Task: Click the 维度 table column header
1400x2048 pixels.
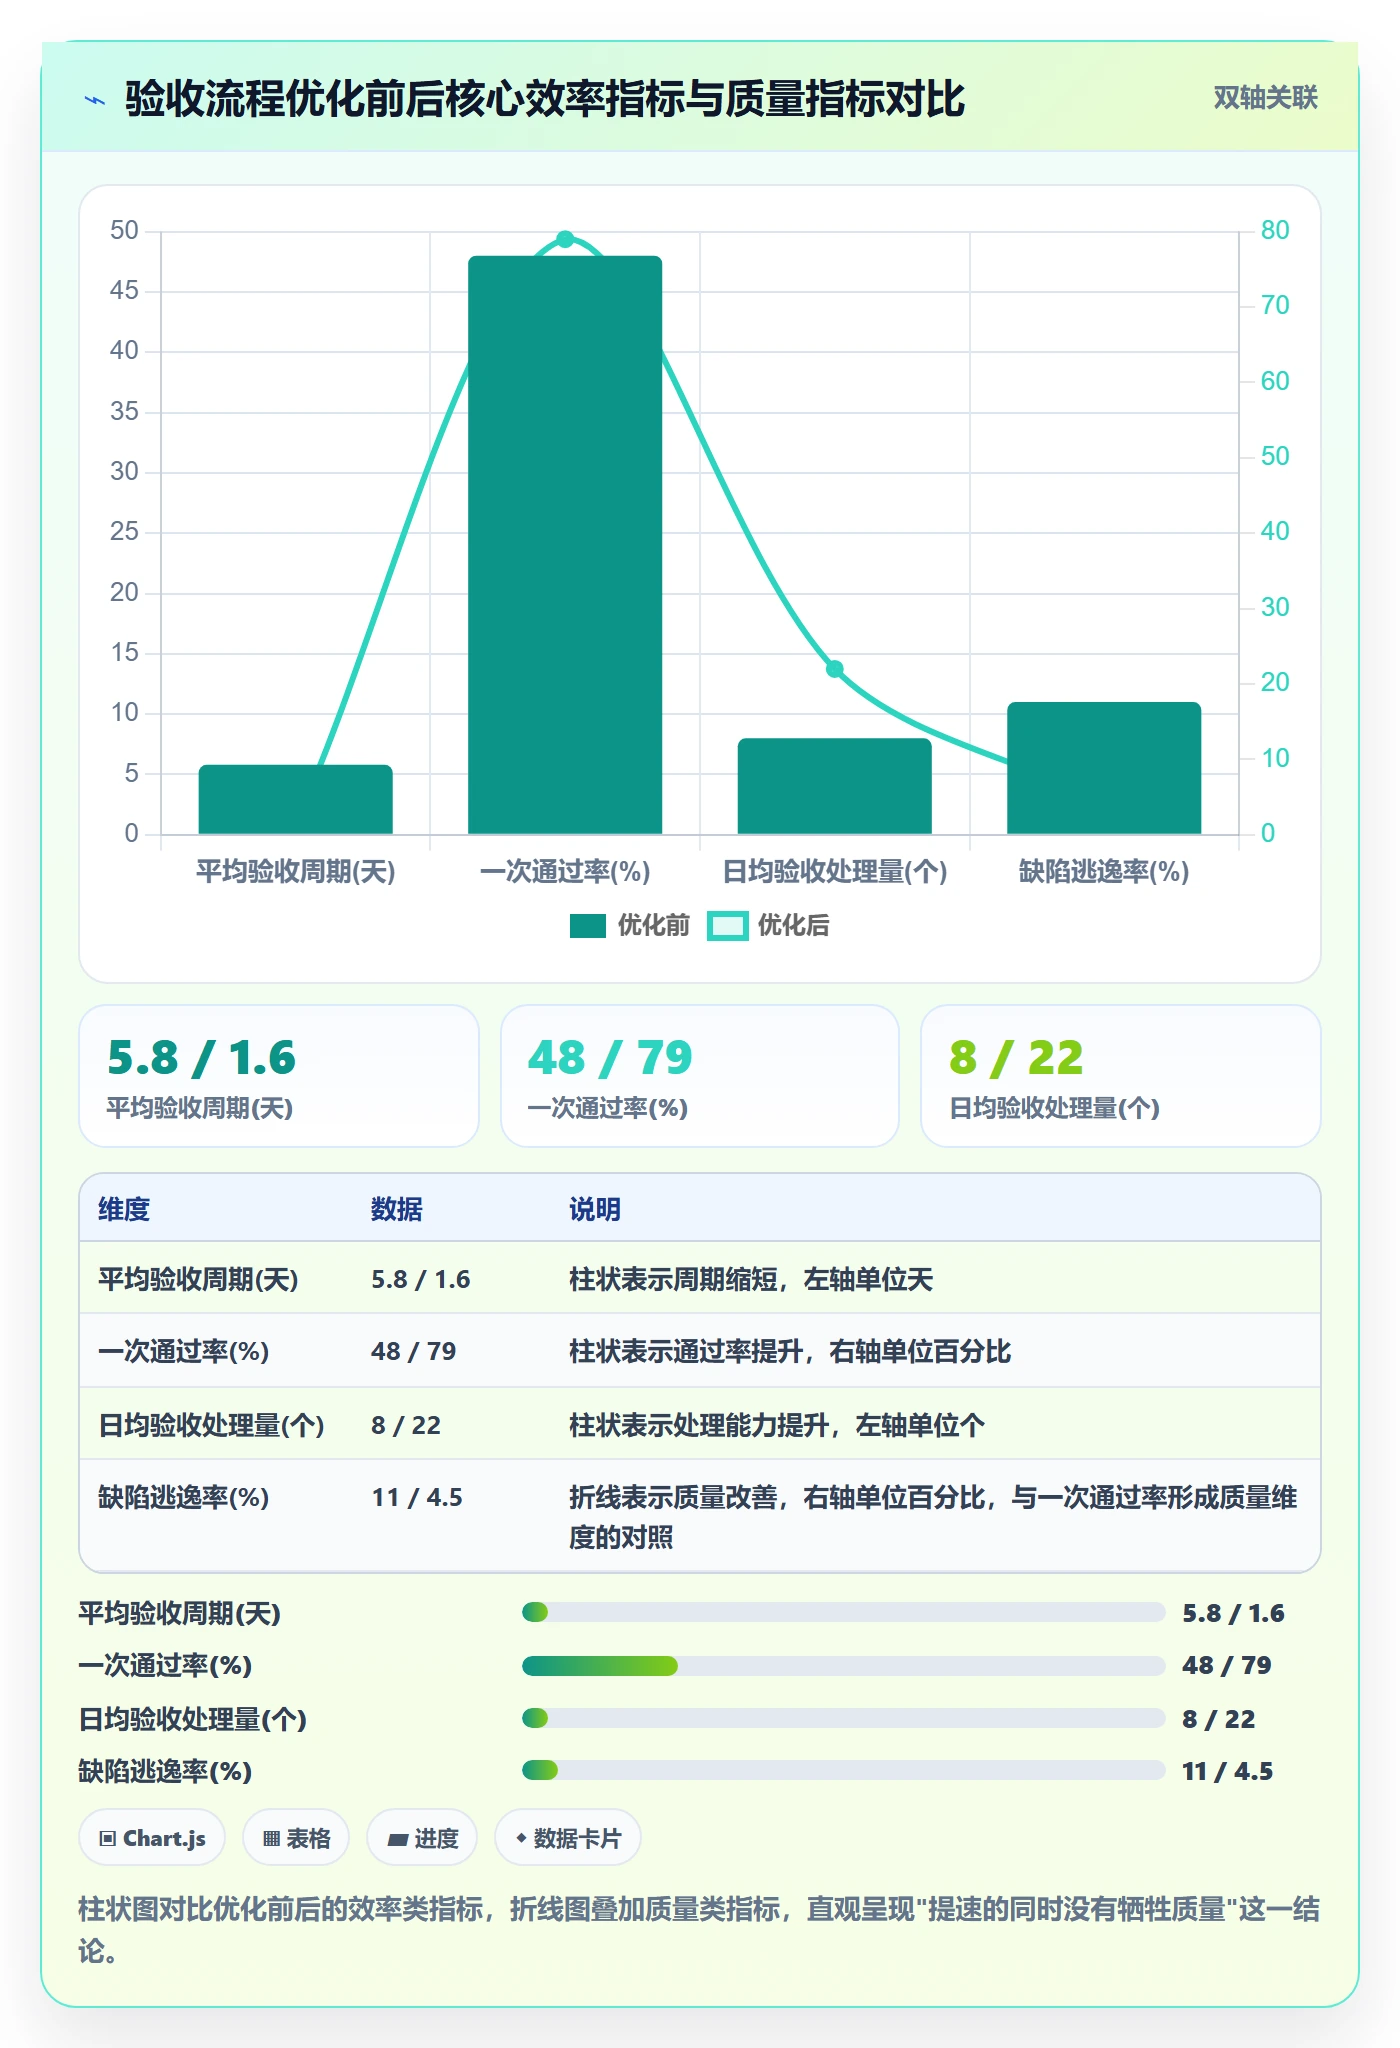Action: click(x=124, y=1209)
